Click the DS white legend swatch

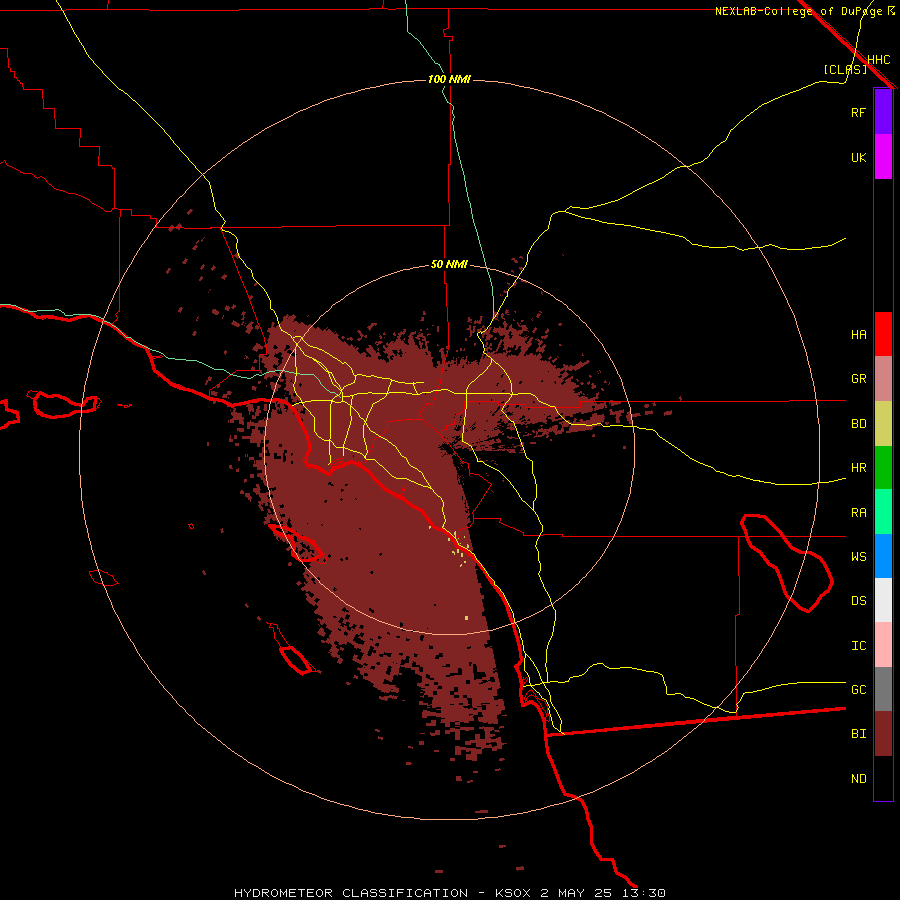click(883, 600)
